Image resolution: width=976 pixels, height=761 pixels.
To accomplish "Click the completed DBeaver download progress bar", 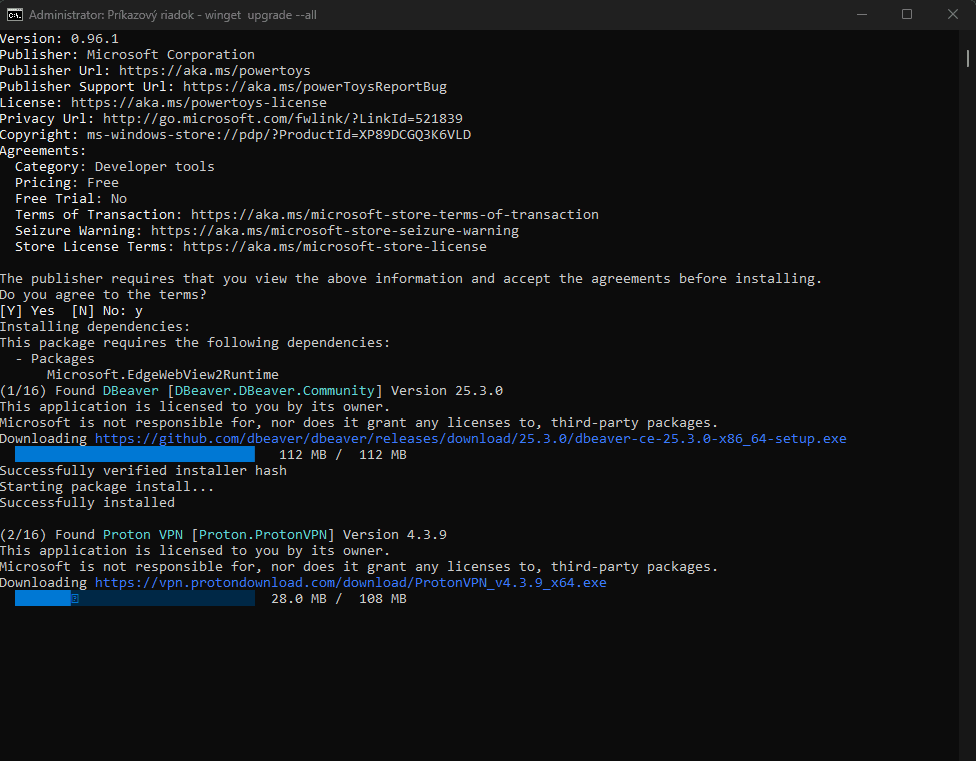I will pos(134,455).
